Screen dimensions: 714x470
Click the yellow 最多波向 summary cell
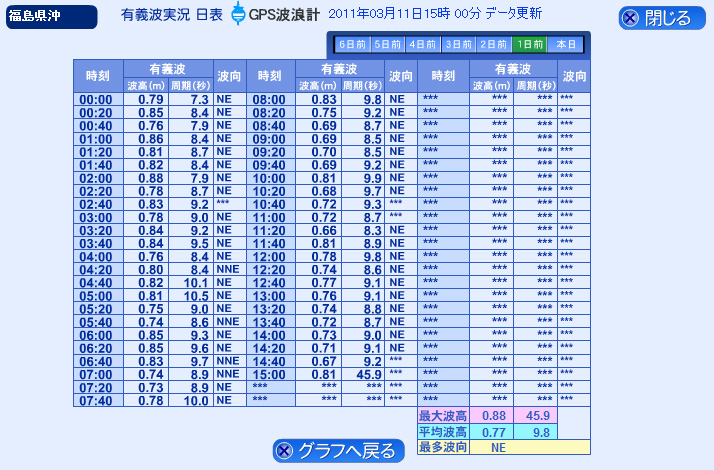click(443, 447)
